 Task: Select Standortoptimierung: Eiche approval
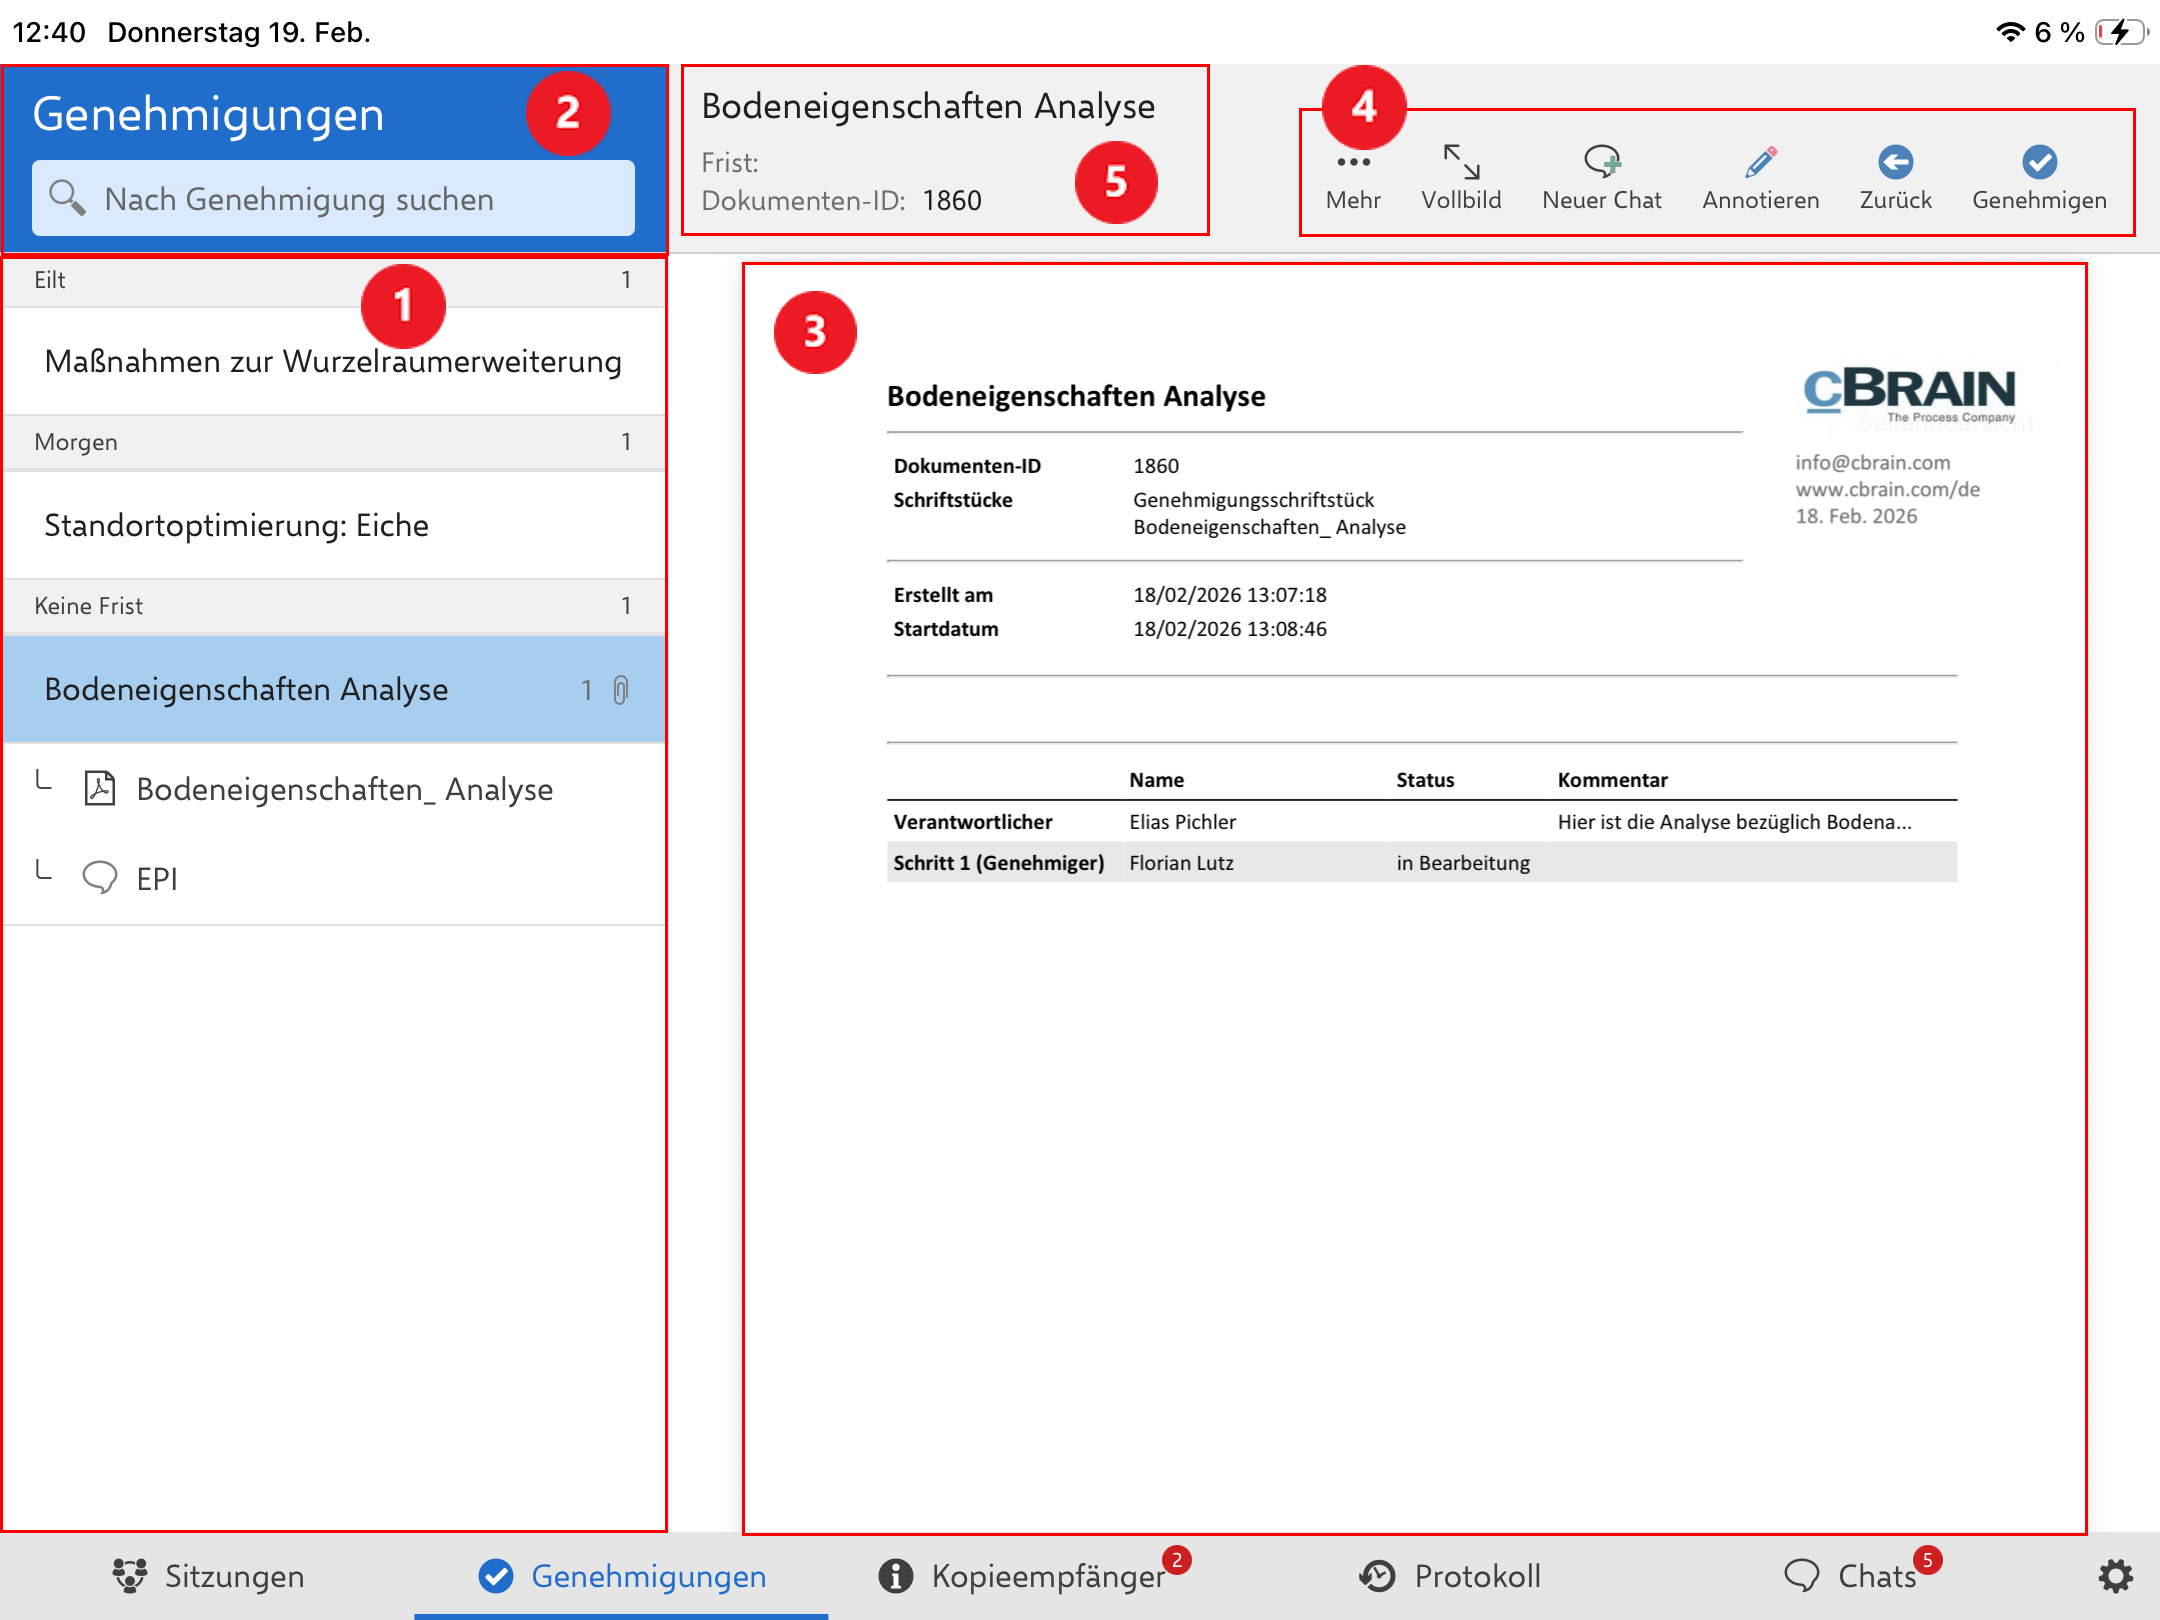(237, 525)
